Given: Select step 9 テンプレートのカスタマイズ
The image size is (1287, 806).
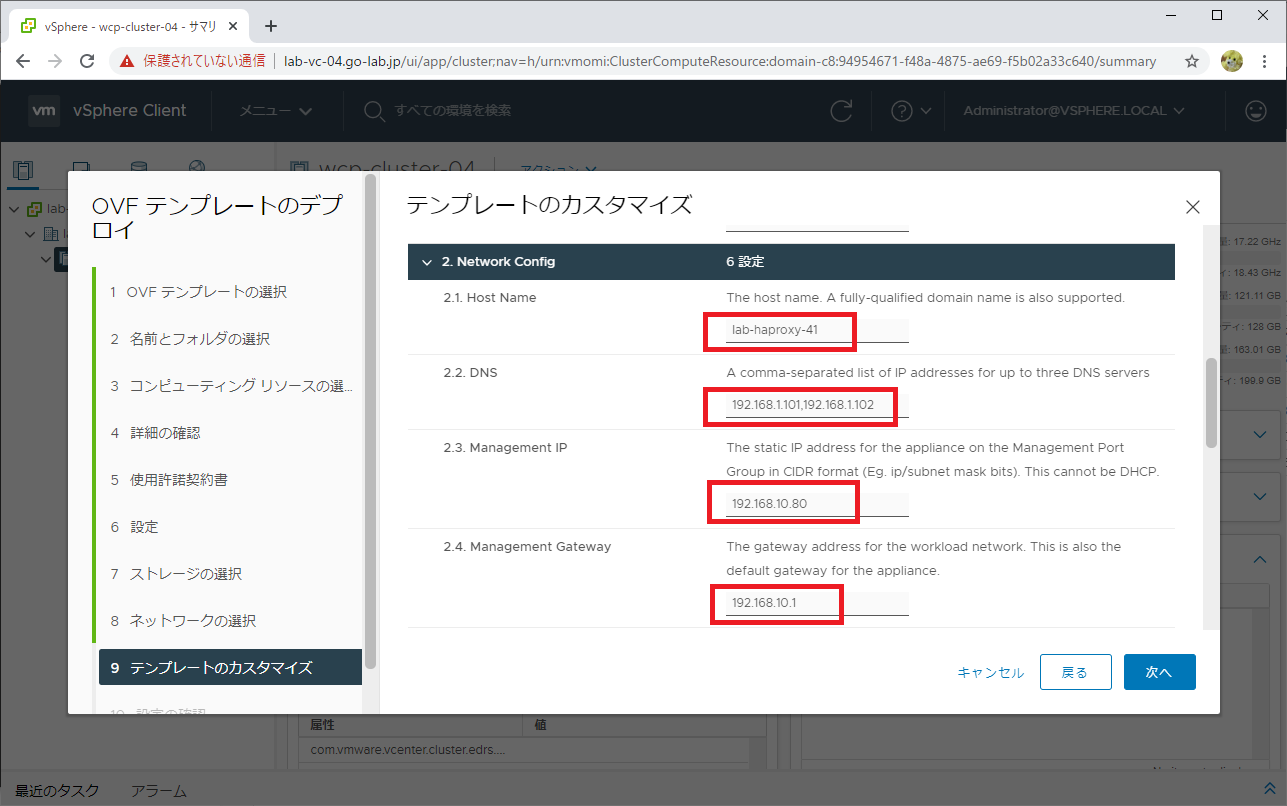Looking at the screenshot, I should click(230, 668).
